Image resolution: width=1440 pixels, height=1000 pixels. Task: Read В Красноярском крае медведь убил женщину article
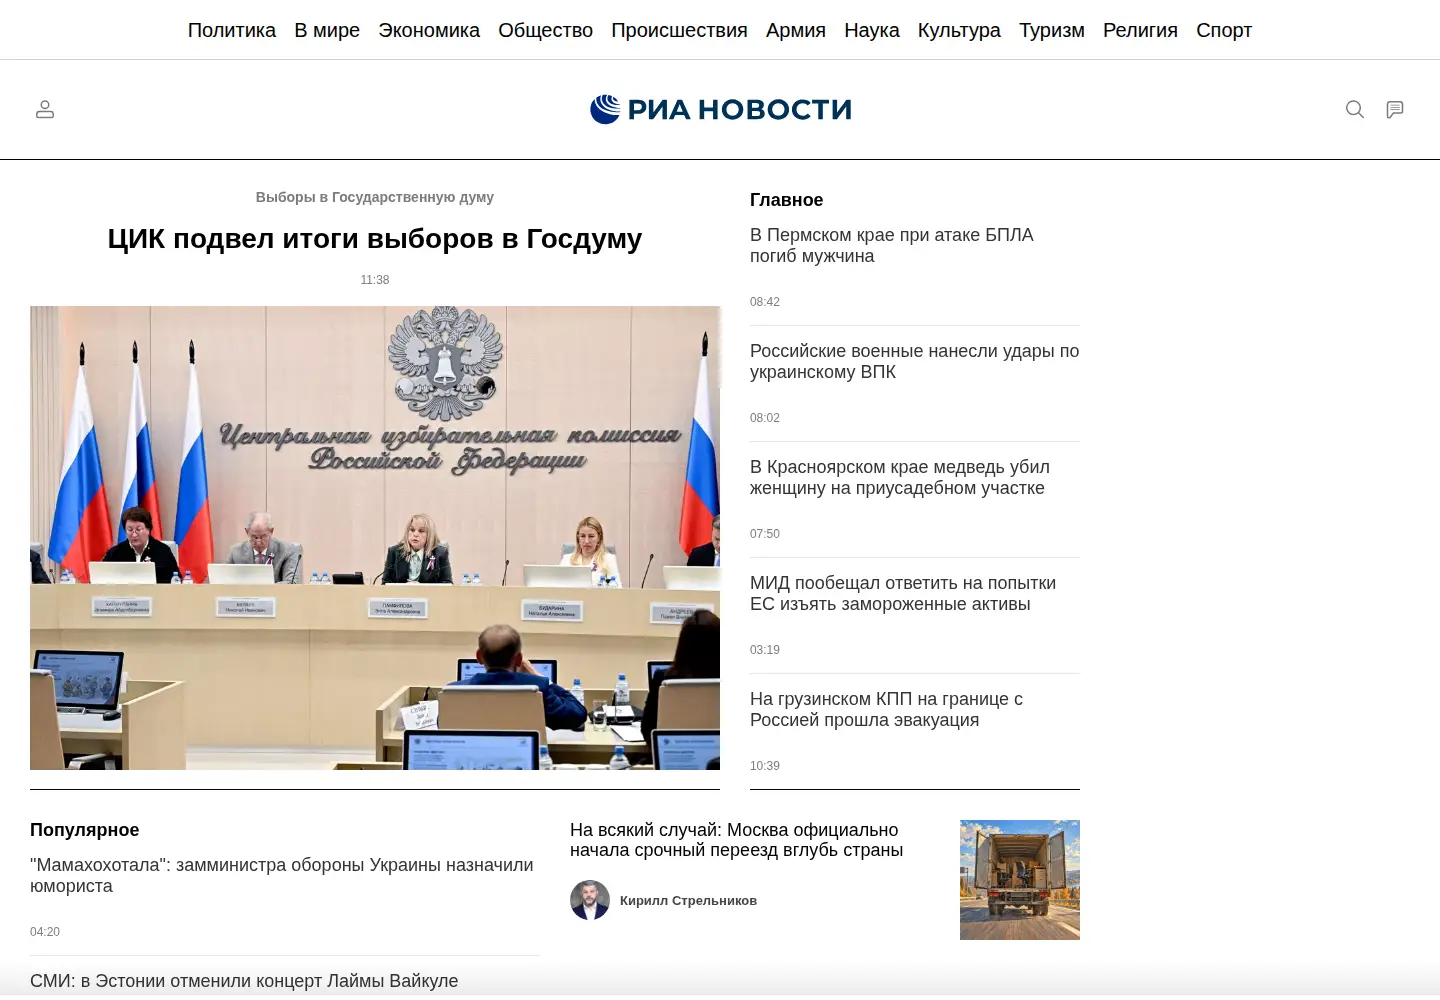tap(899, 477)
